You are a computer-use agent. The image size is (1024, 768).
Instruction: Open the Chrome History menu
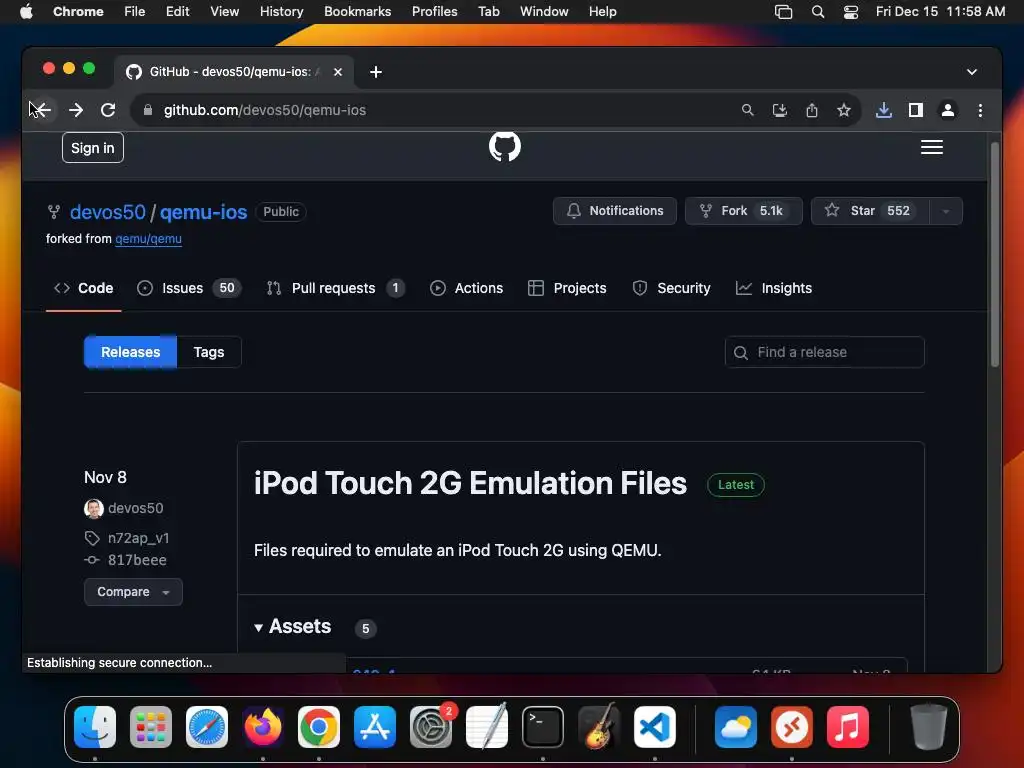[x=281, y=12]
